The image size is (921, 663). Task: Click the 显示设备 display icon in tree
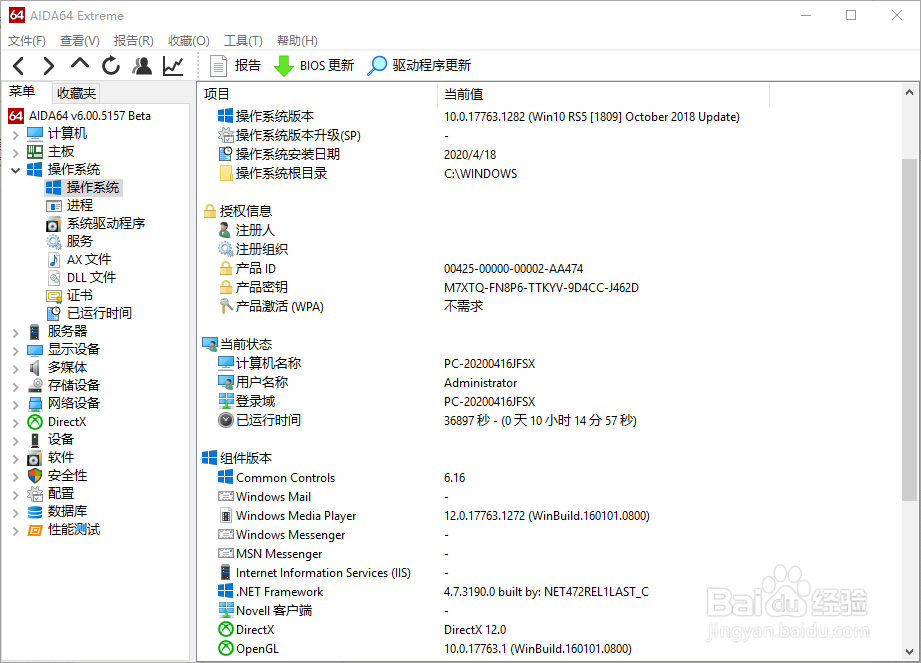35,350
